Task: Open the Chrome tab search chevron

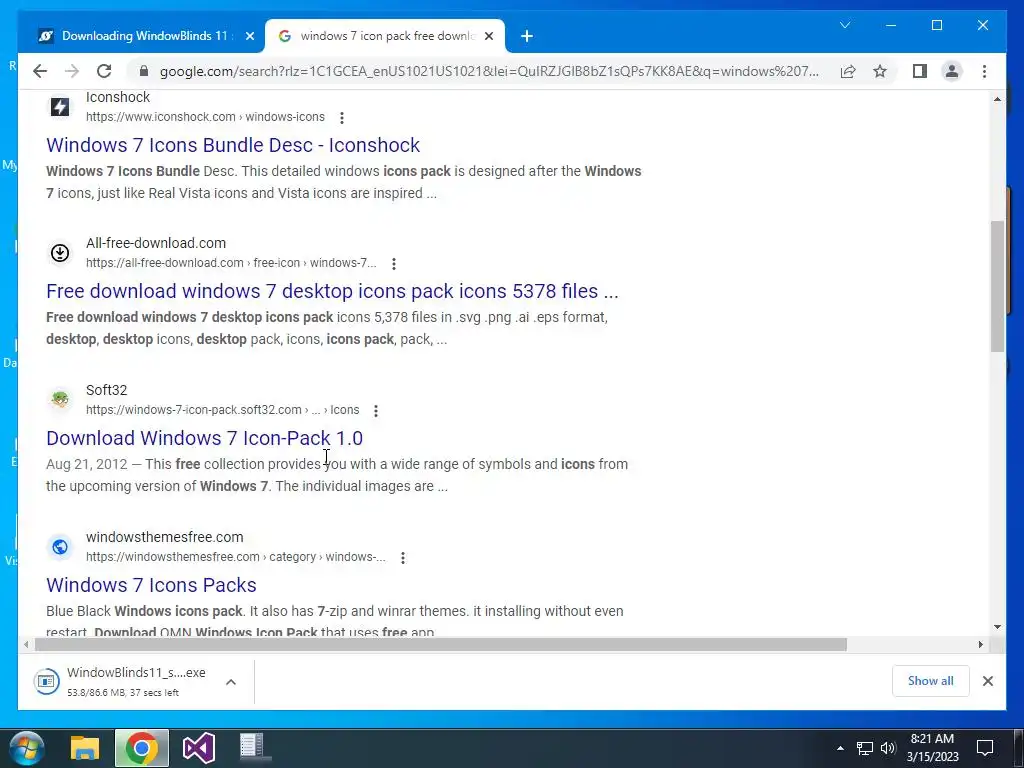Action: click(x=844, y=25)
